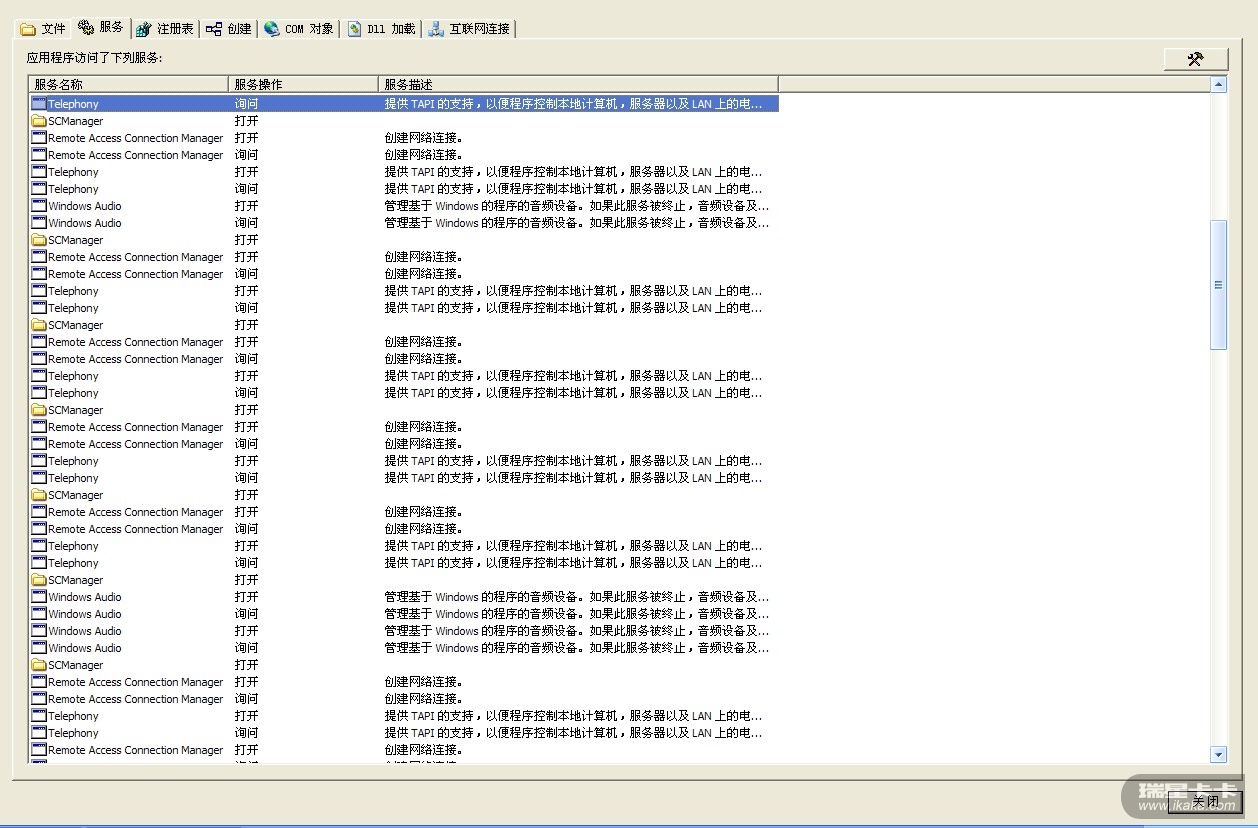Image resolution: width=1258 pixels, height=828 pixels.
Task: Switch to the 文件 tab
Action: pos(43,29)
